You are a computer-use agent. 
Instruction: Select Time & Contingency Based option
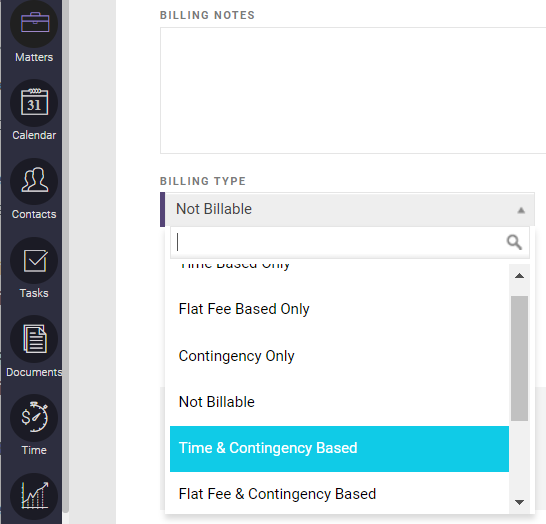point(339,449)
